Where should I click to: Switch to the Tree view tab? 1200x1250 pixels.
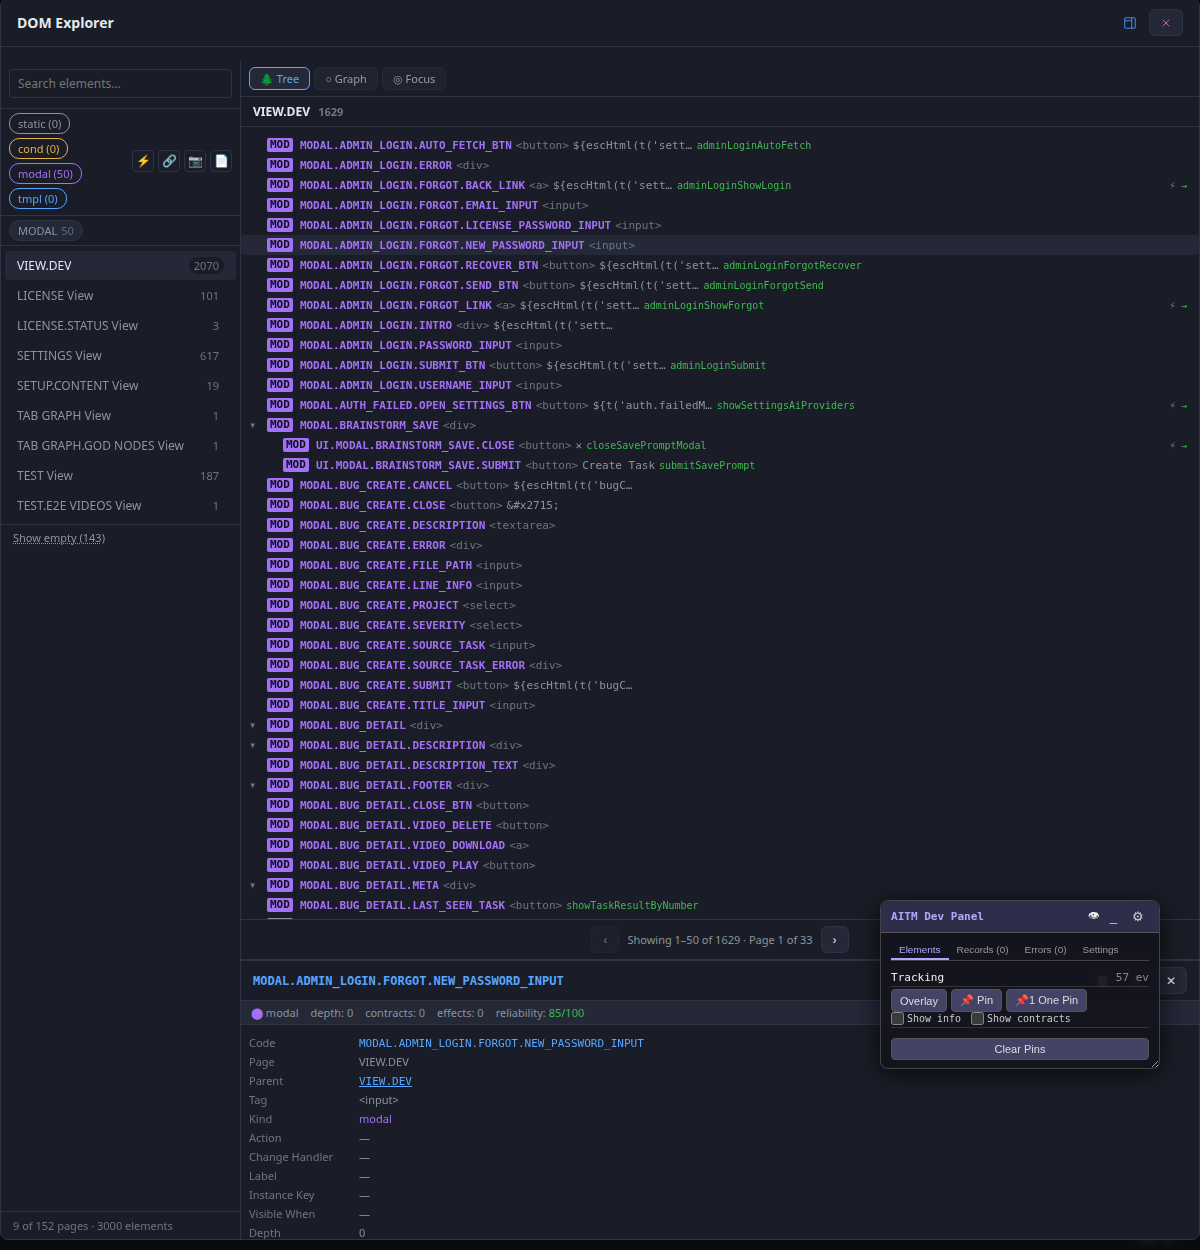(279, 79)
